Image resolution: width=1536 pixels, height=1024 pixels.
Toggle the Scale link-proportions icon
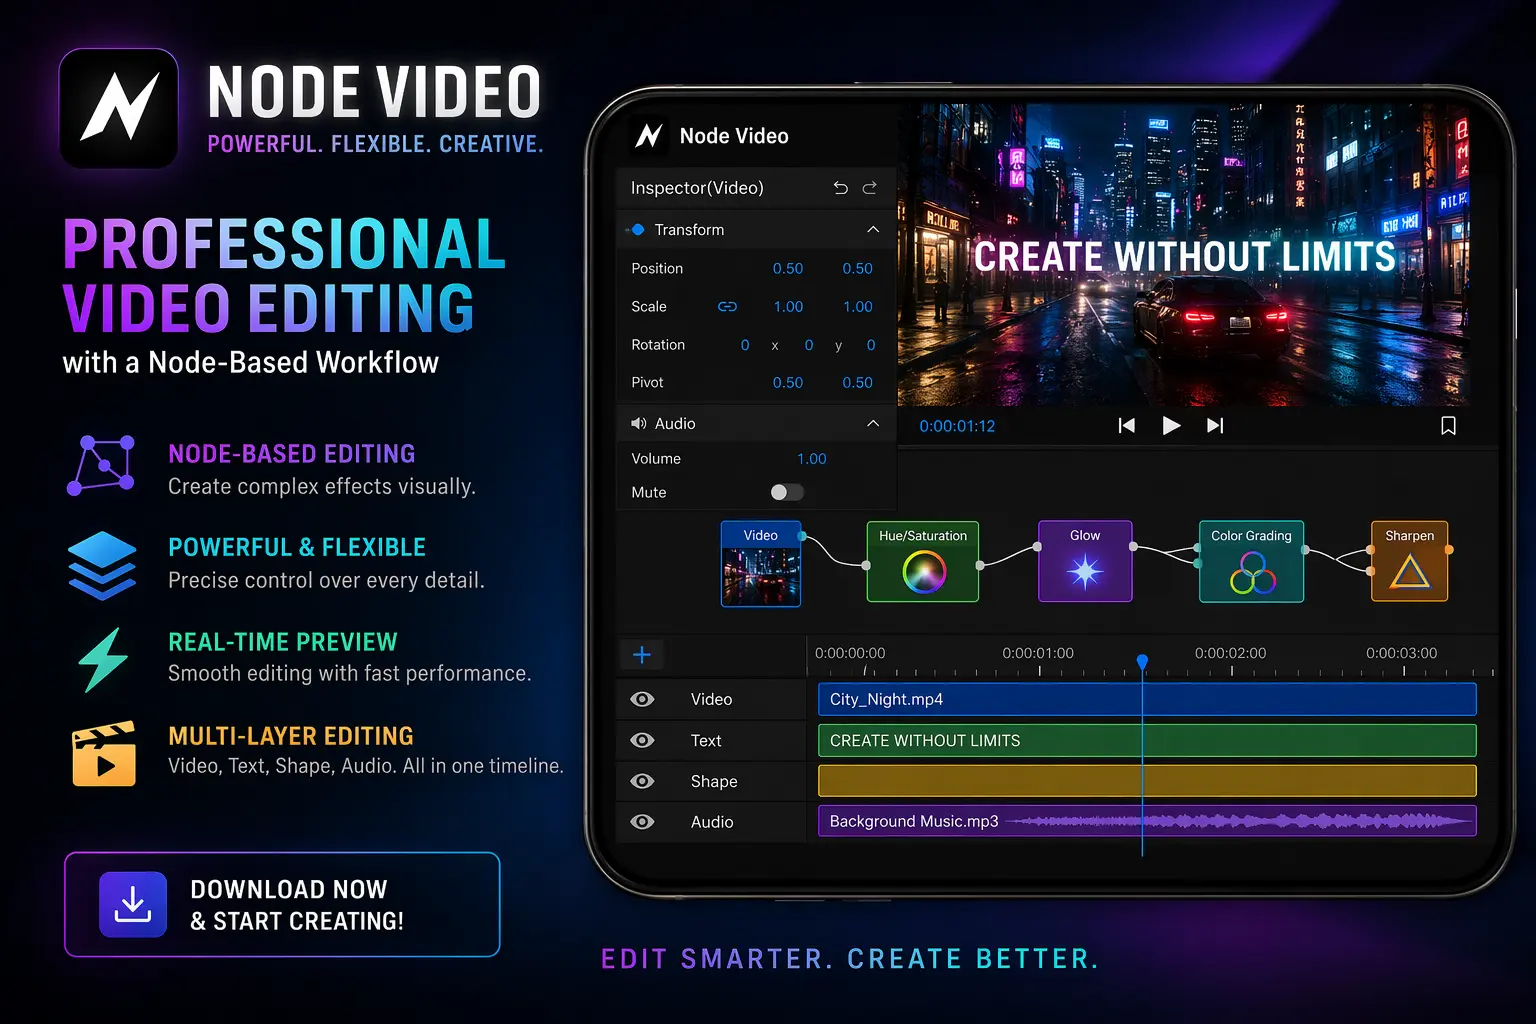[727, 307]
